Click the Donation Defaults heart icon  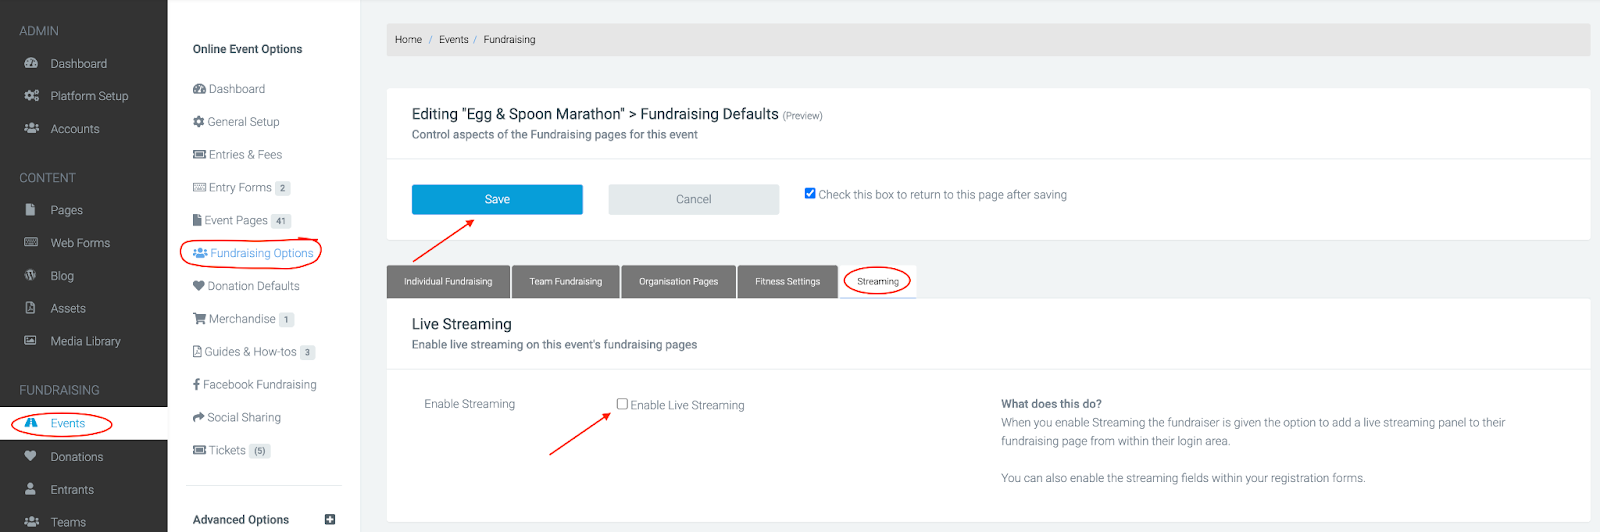tap(198, 286)
